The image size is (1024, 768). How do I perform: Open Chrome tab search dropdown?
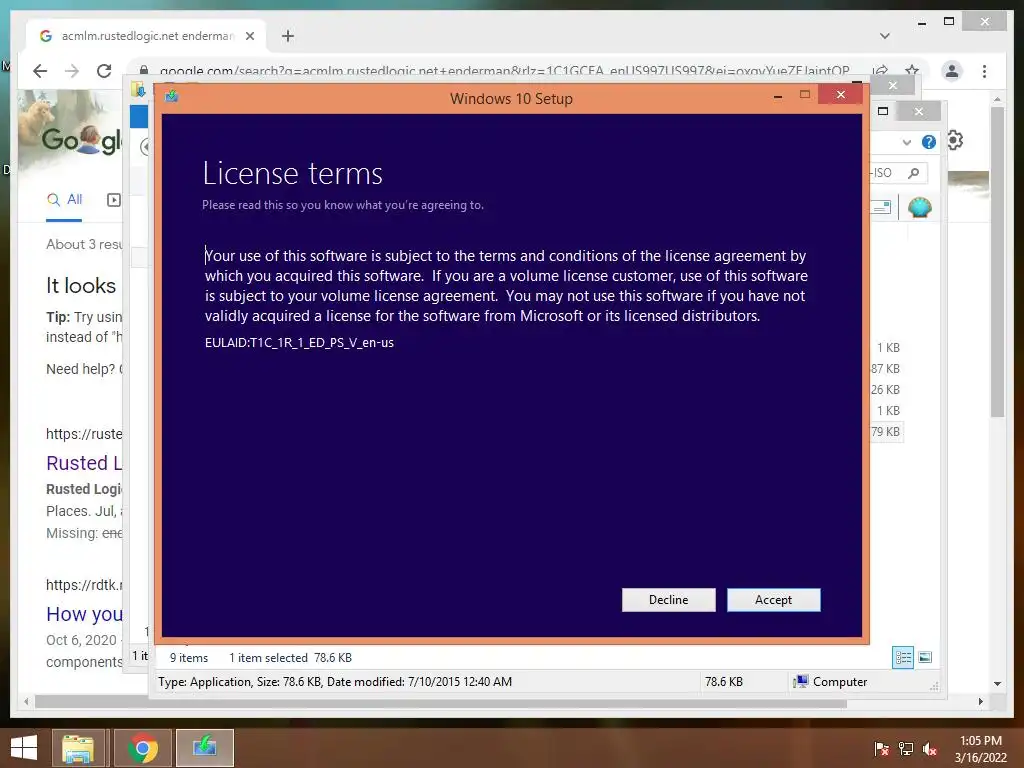(x=885, y=36)
